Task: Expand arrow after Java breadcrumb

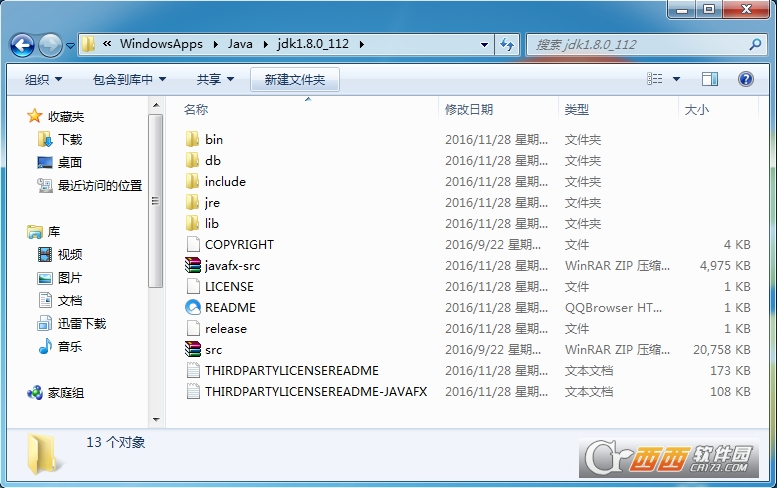Action: point(265,44)
